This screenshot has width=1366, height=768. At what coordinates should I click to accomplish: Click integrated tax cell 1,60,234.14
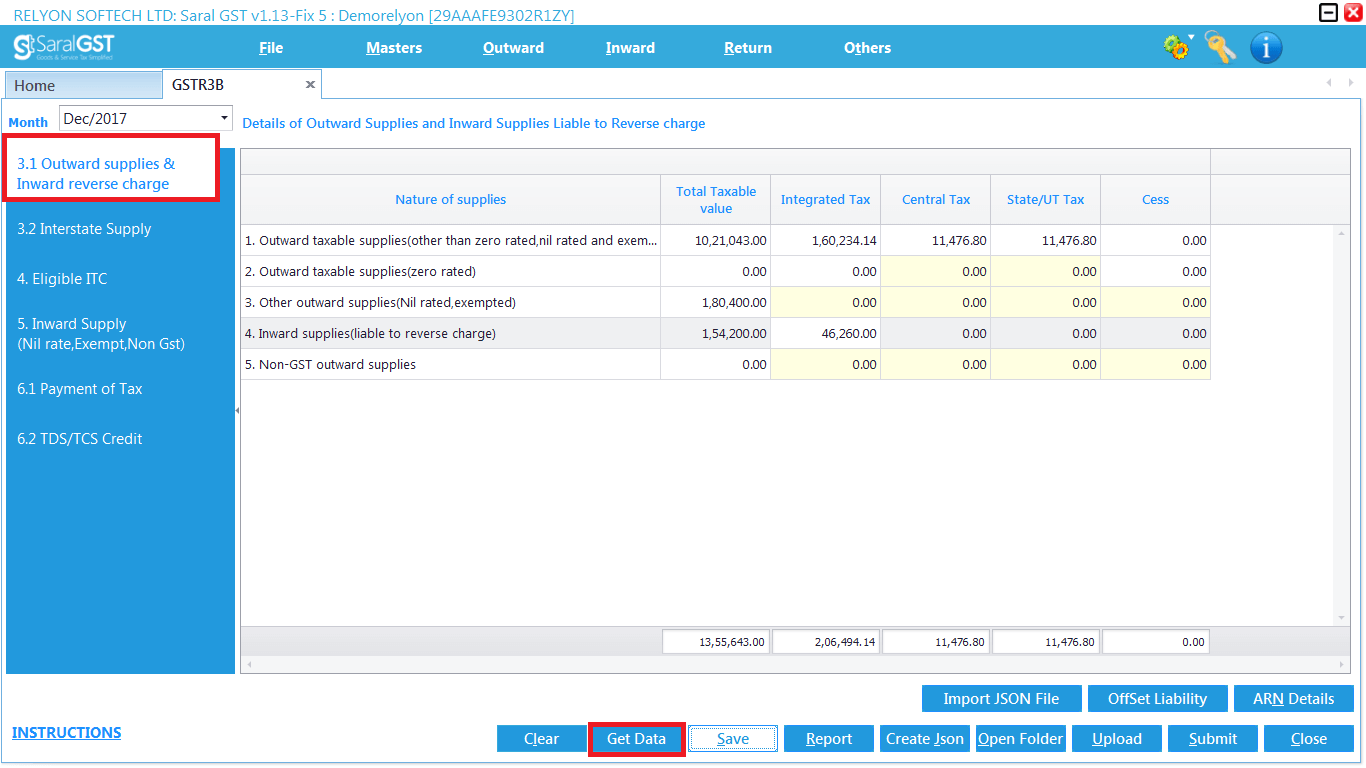tap(826, 241)
